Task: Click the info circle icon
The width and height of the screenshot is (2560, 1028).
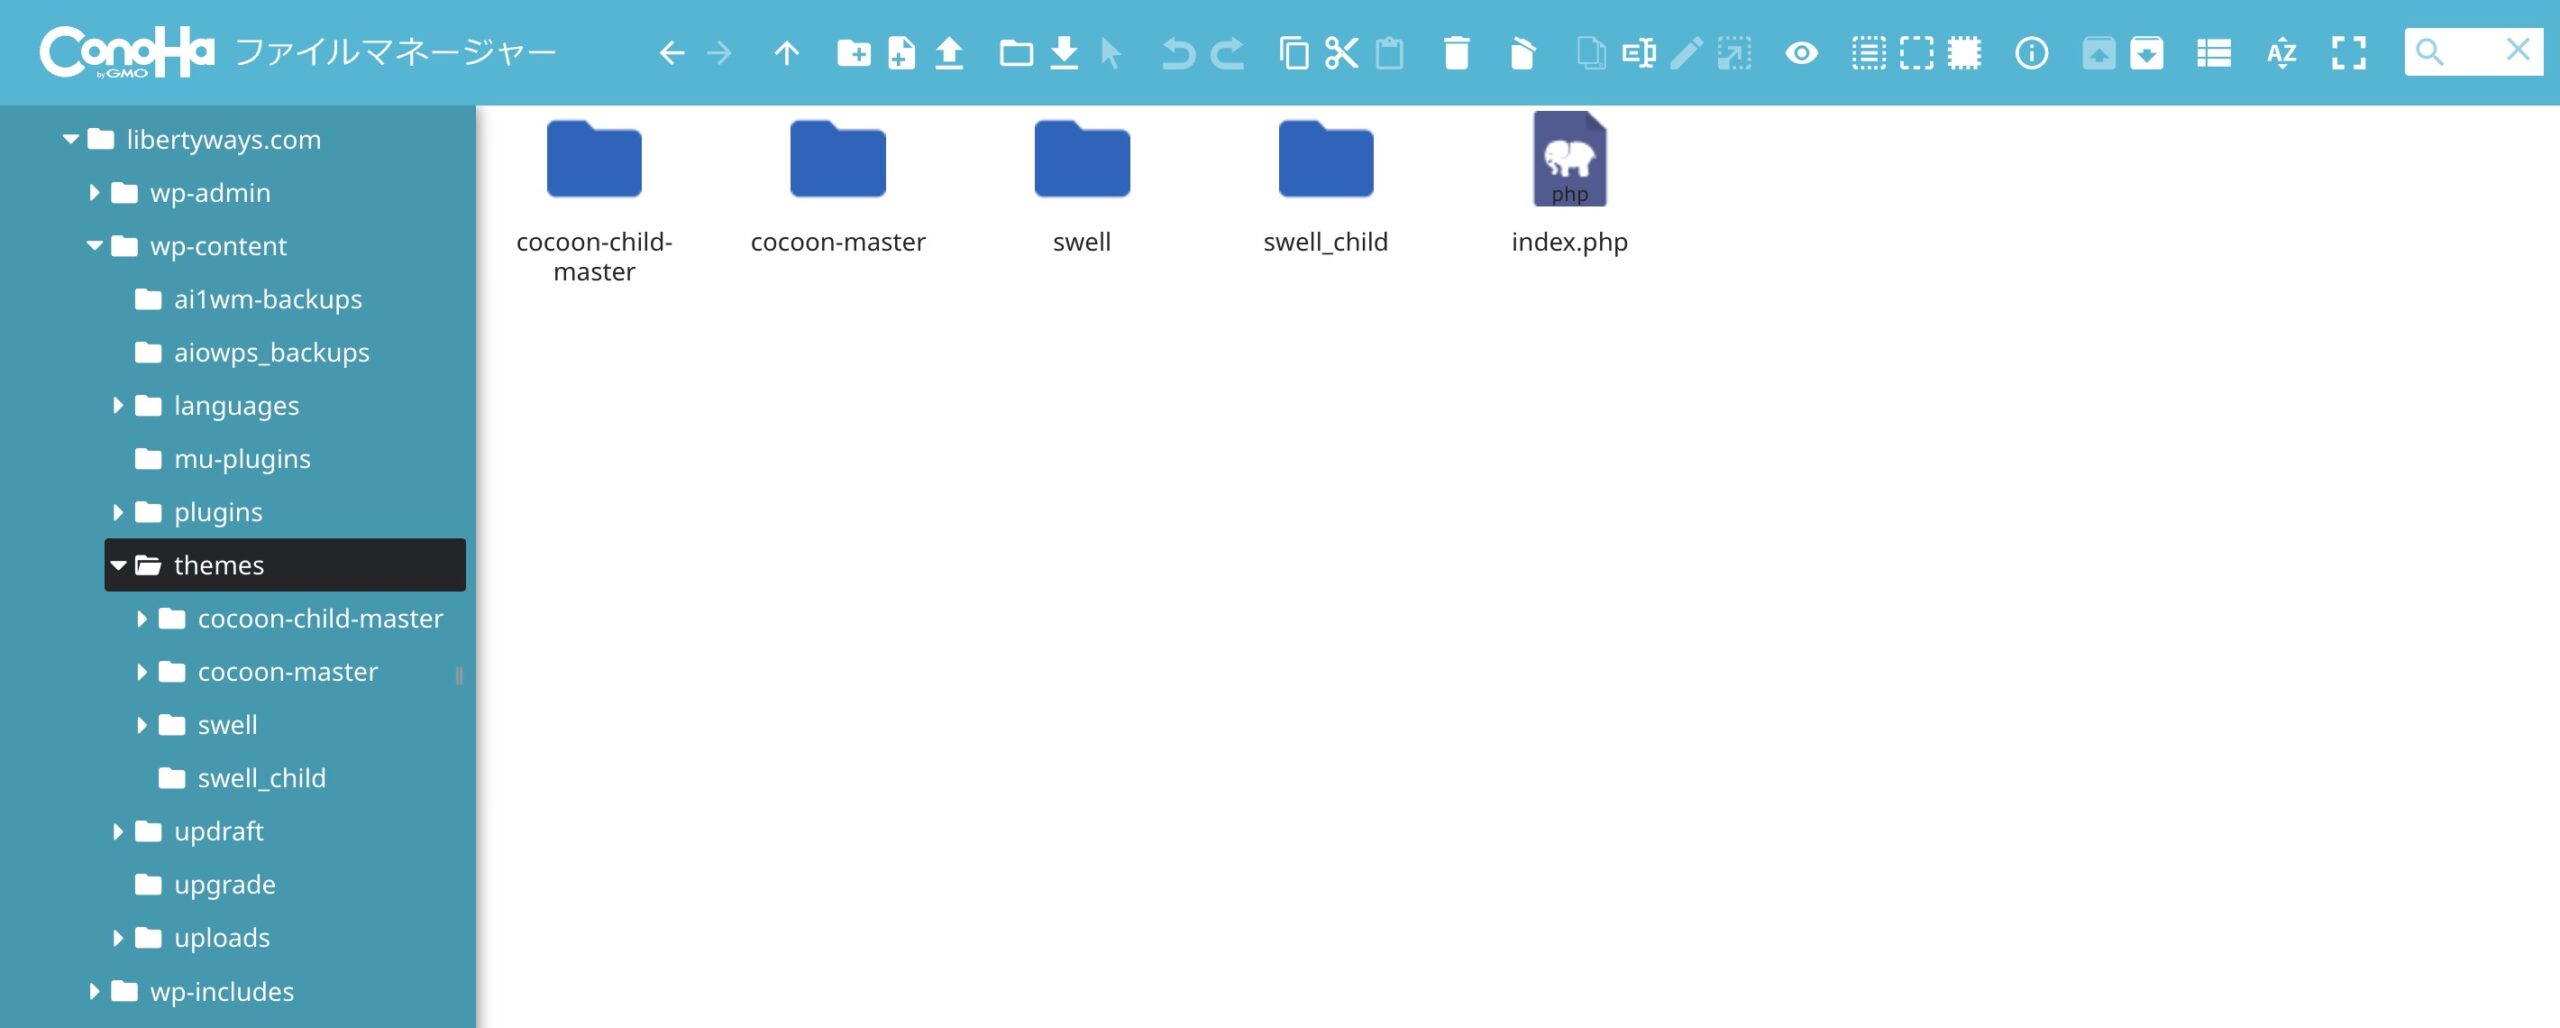Action: tap(2031, 53)
